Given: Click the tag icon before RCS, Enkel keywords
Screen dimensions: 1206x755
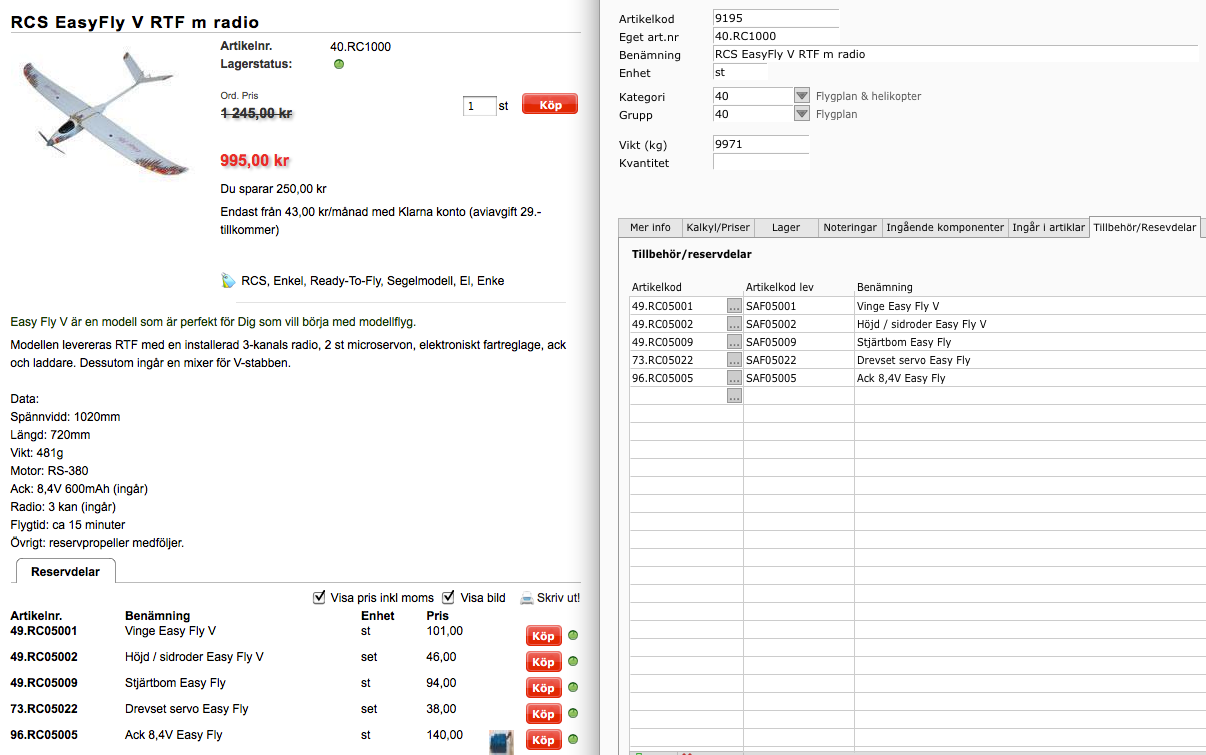Looking at the screenshot, I should pyautogui.click(x=228, y=281).
